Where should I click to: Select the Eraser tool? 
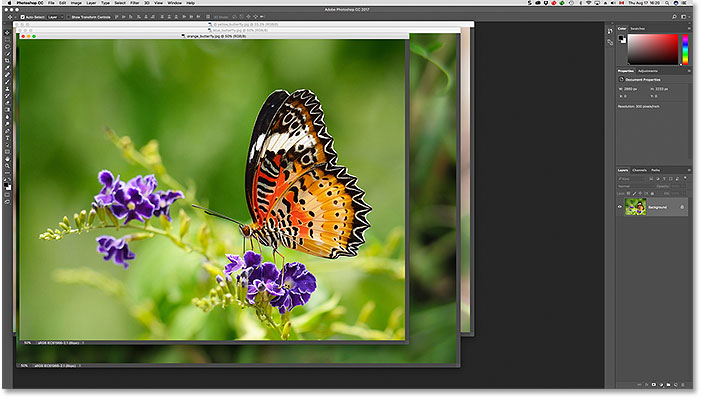(7, 102)
